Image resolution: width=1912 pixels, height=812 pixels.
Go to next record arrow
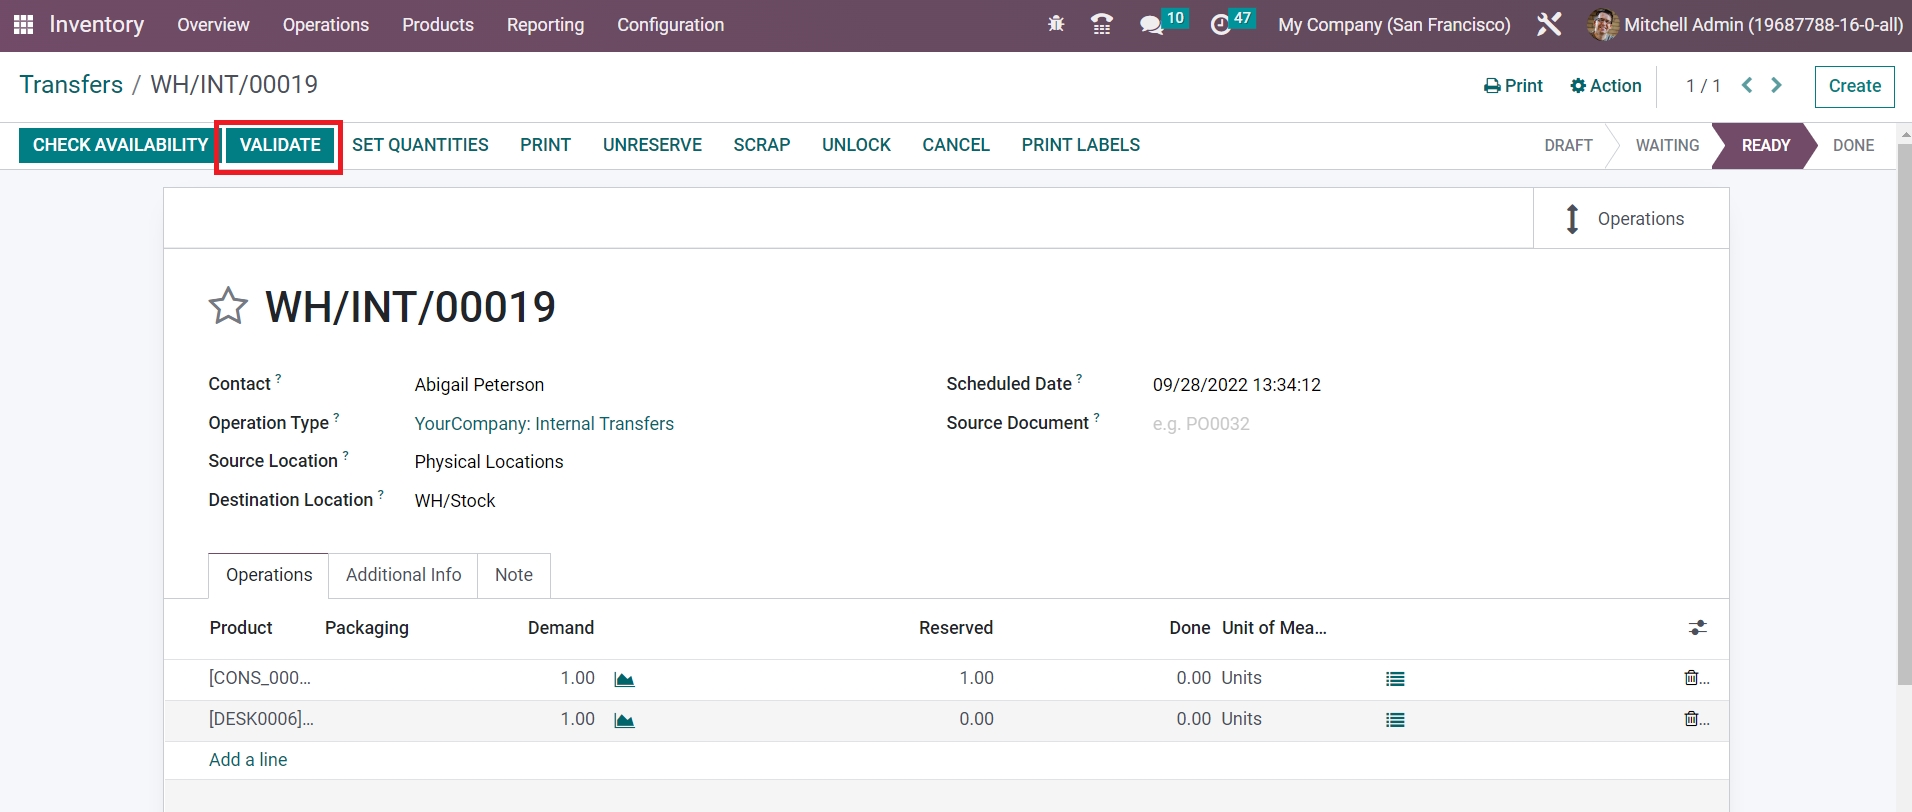pos(1777,85)
